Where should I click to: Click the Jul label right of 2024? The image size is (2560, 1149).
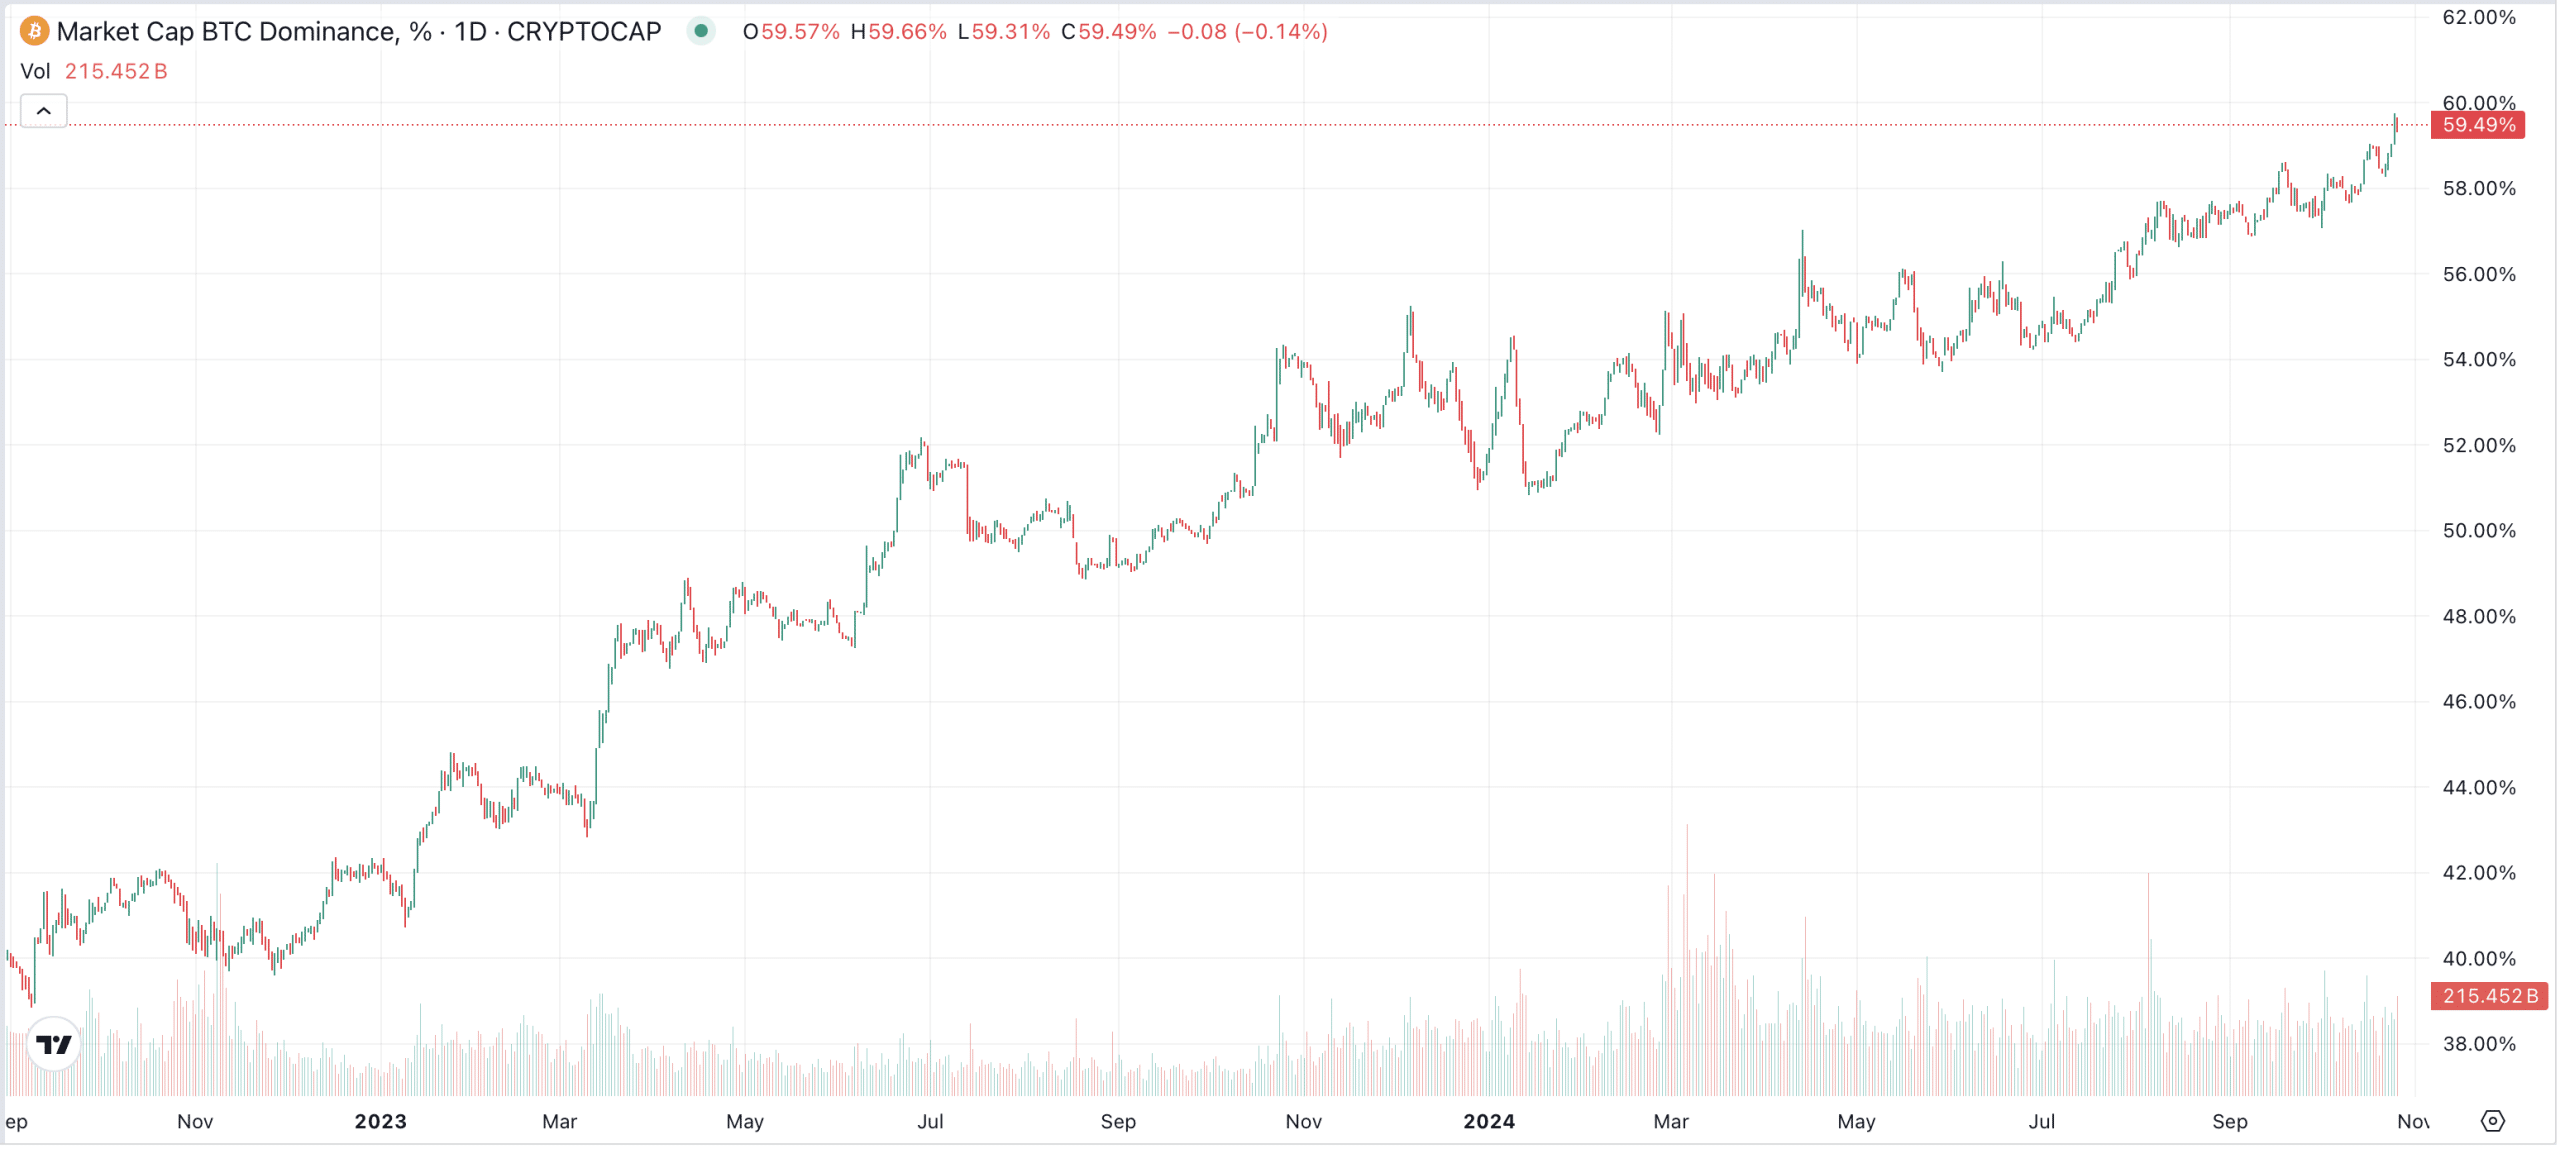[2041, 1121]
